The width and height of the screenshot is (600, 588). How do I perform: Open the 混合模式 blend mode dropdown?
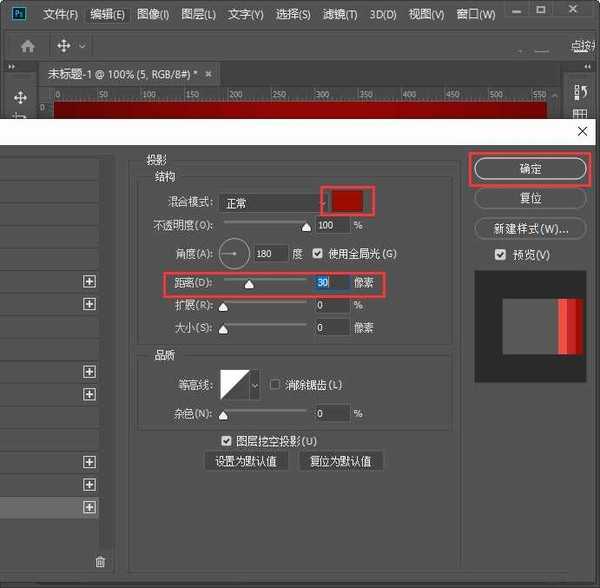pos(270,203)
